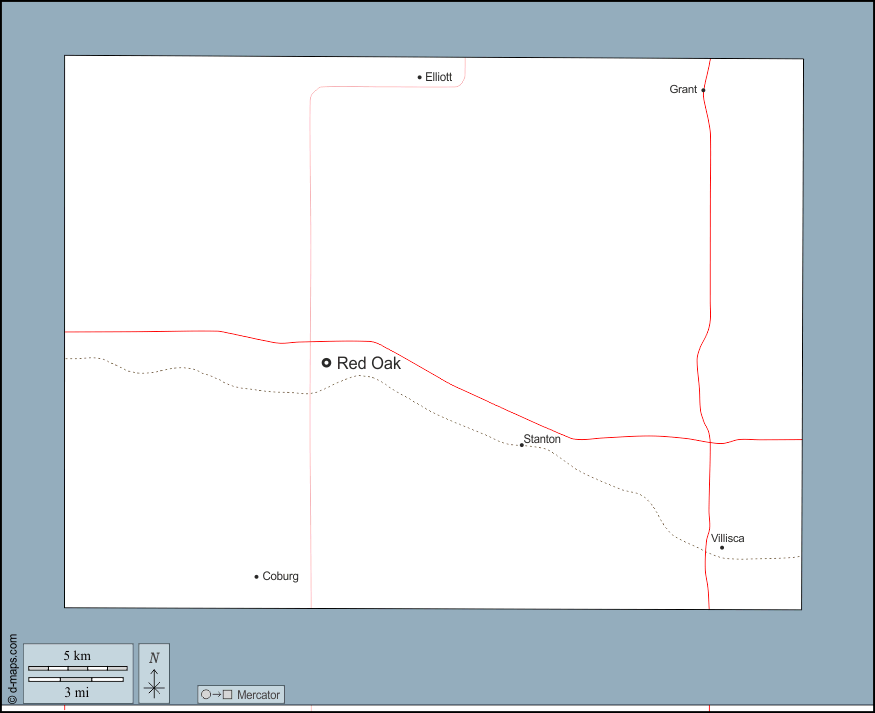Screen dimensions: 875x713
Task: Click the circle-to-square projection icon
Action: [x=217, y=695]
